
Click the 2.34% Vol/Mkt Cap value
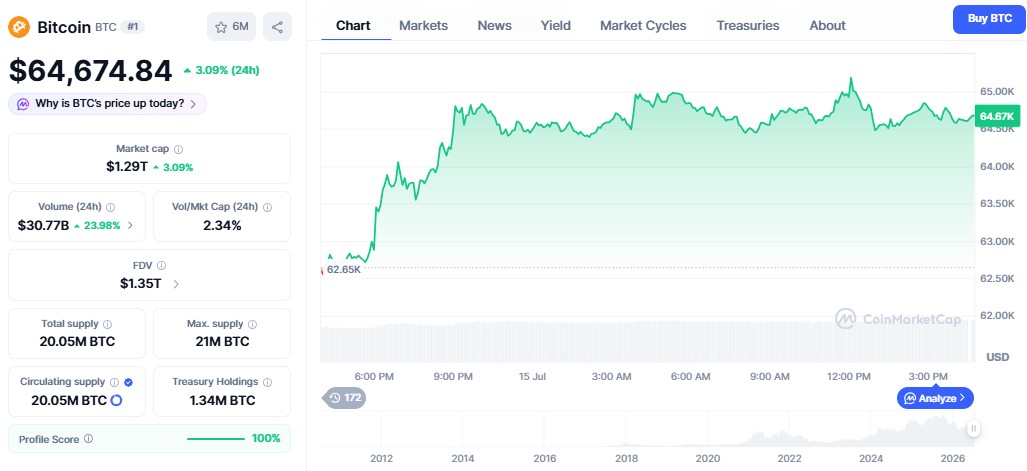pyautogui.click(x=221, y=225)
